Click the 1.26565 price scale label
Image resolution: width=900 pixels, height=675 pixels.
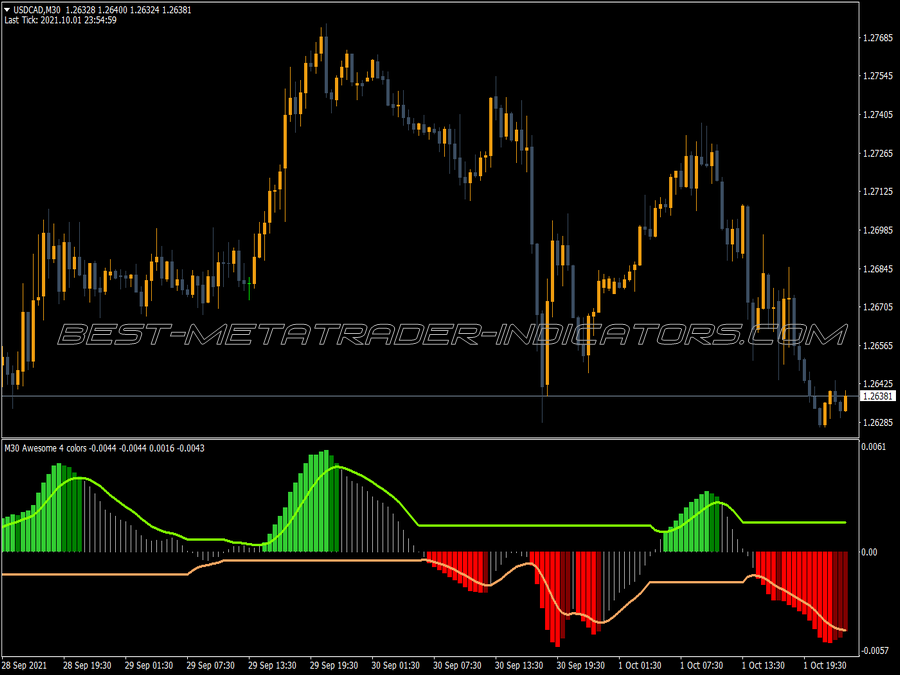click(878, 346)
